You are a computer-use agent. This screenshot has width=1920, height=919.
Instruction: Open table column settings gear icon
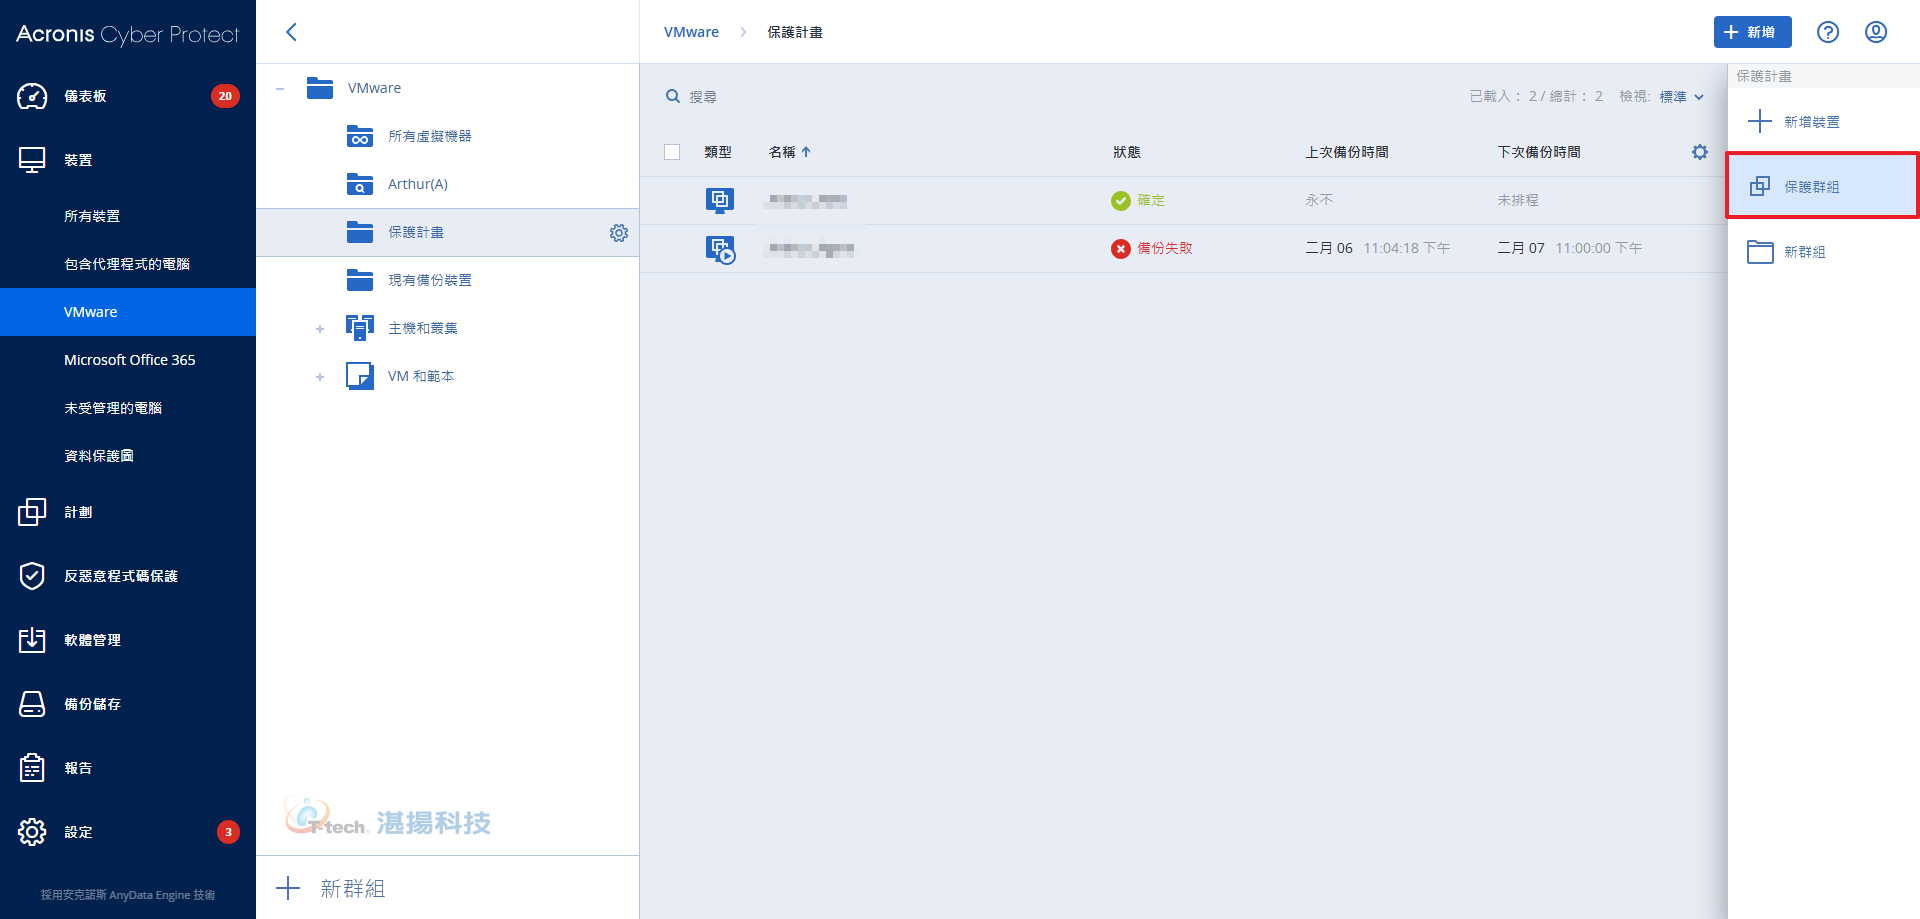pos(1700,152)
